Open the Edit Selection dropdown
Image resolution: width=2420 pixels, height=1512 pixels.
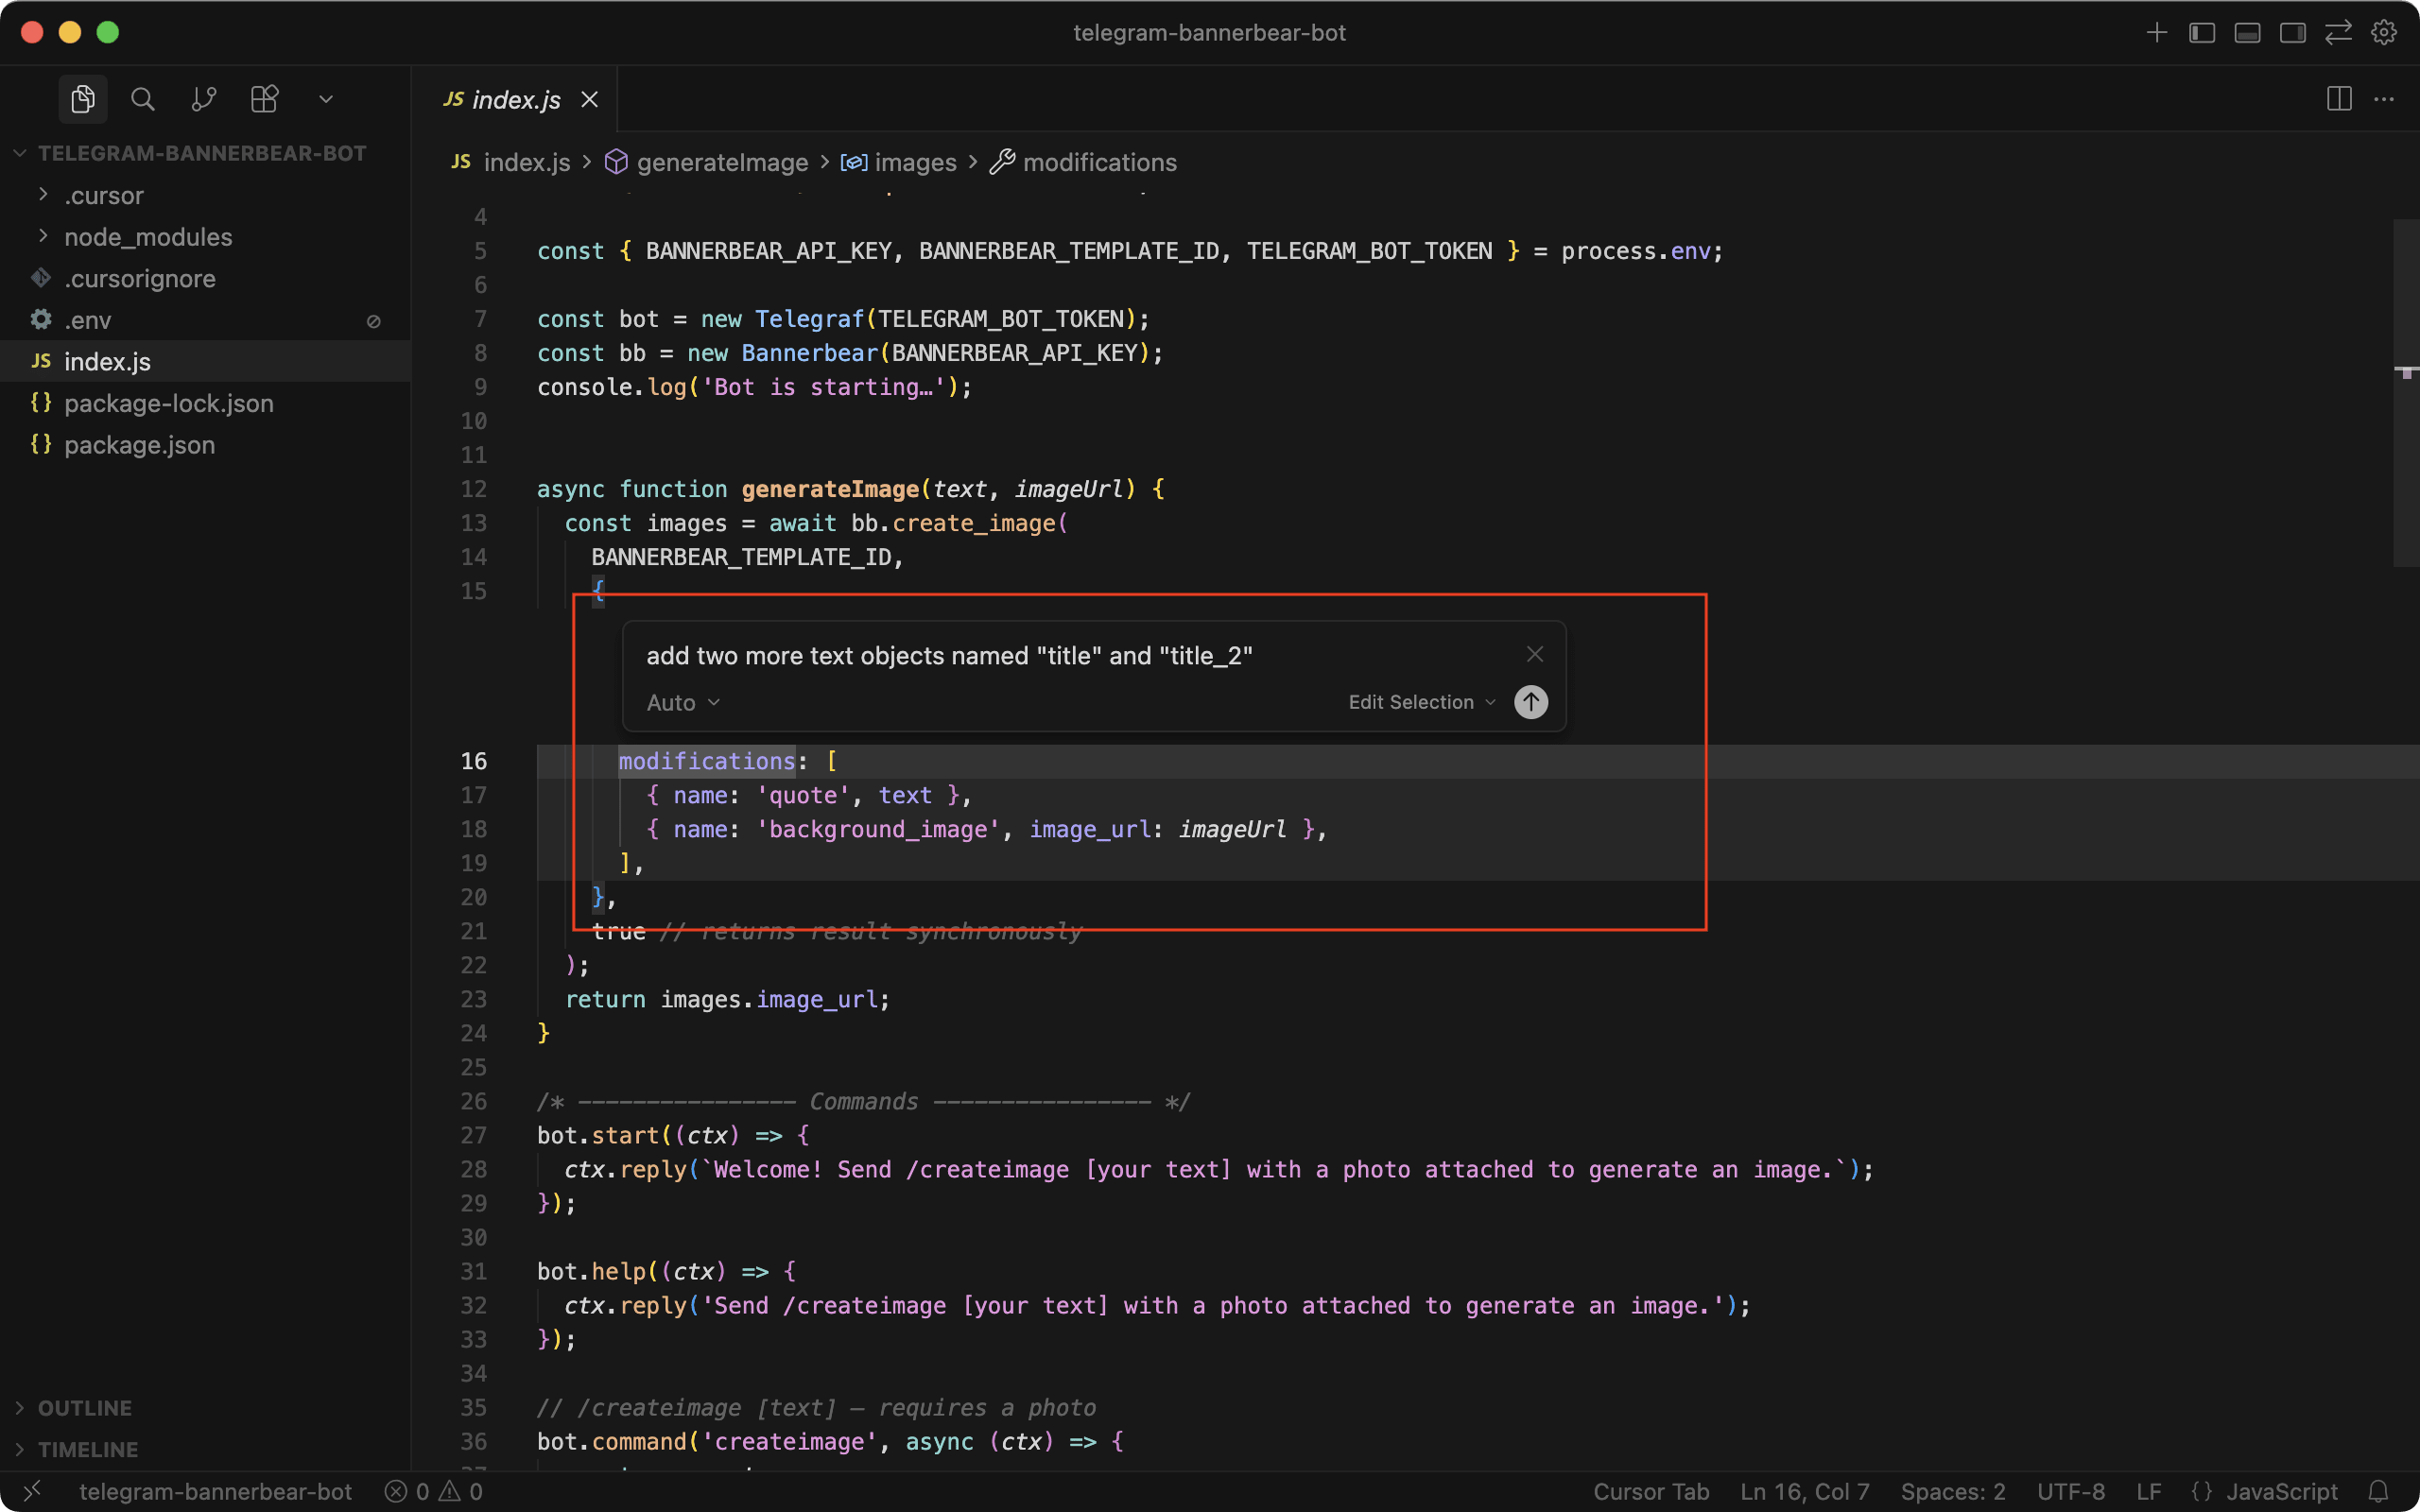point(1419,702)
